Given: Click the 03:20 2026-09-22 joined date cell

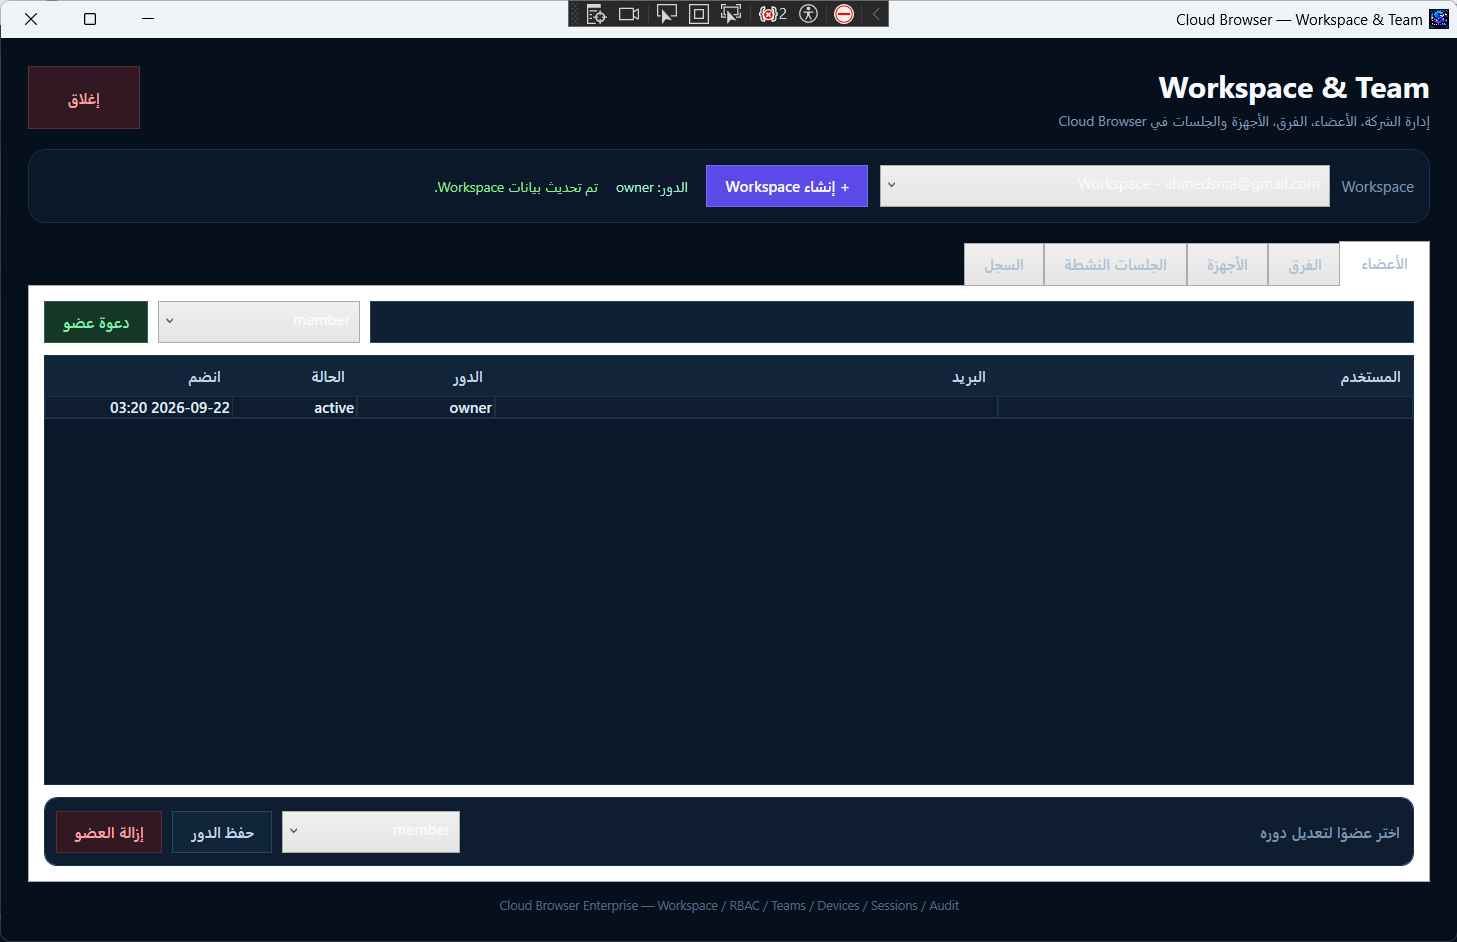Looking at the screenshot, I should click(x=140, y=408).
